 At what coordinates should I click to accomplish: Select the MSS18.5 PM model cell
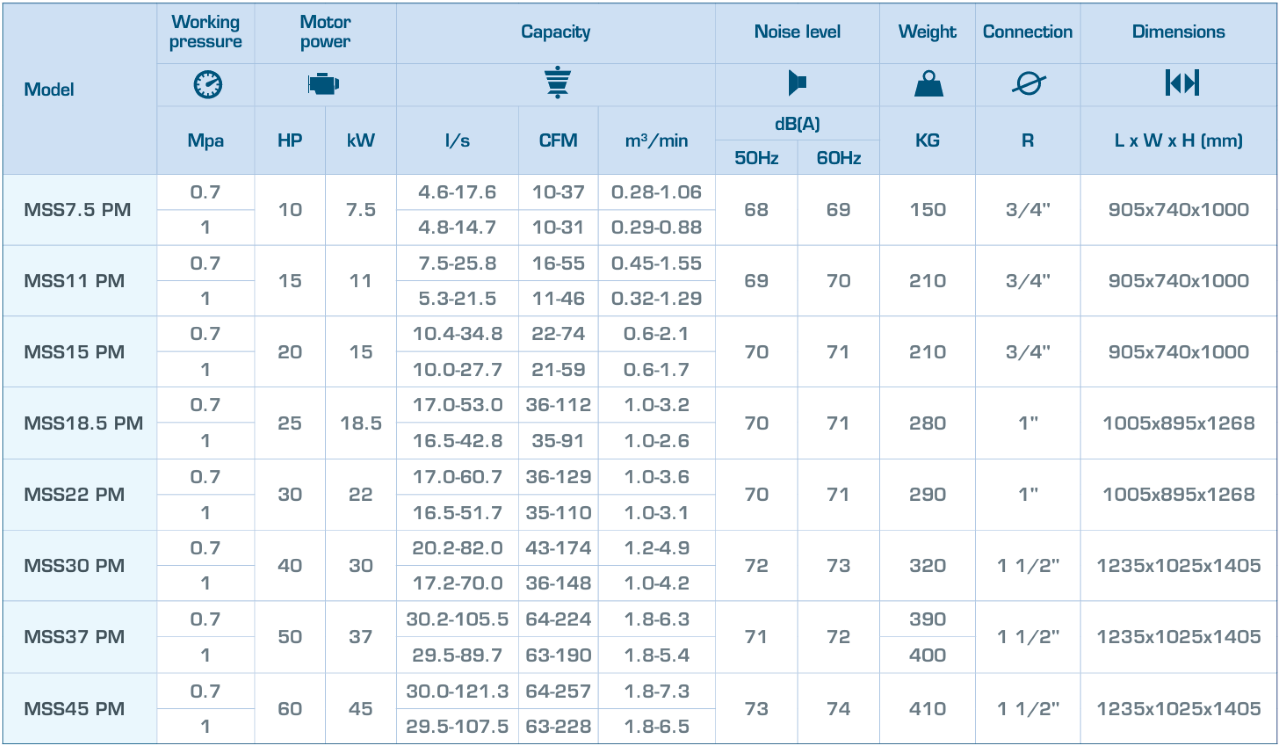(x=83, y=423)
